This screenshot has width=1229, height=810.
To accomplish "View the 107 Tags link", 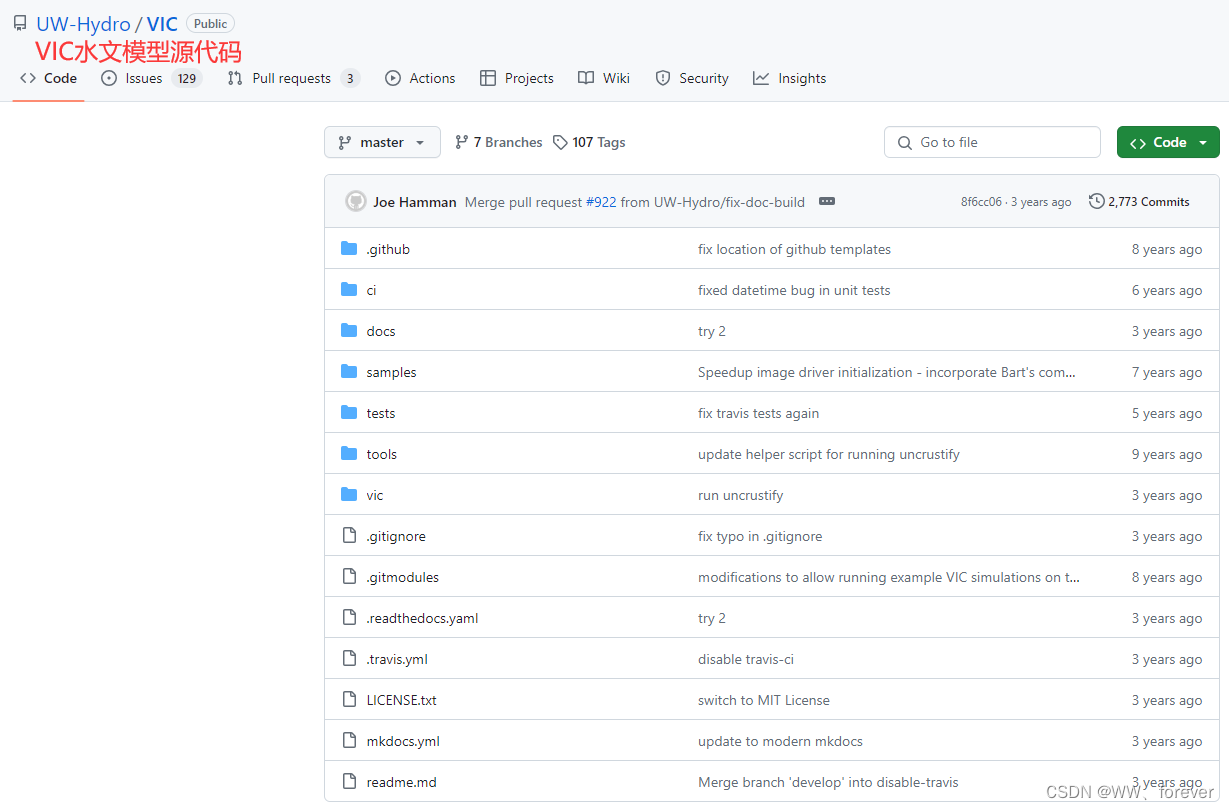I will [589, 142].
